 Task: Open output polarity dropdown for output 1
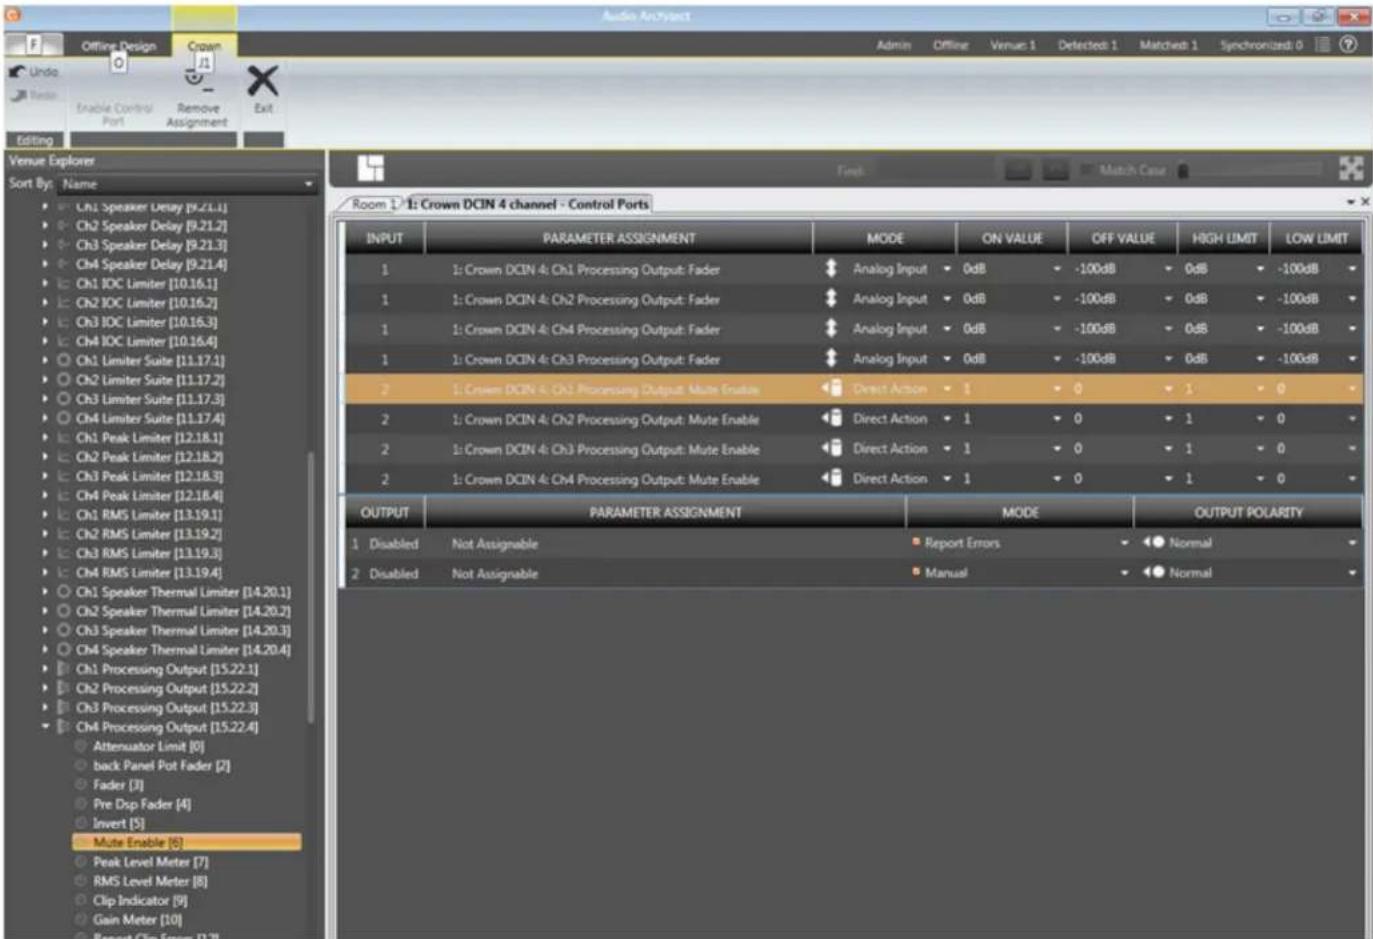(x=1352, y=543)
